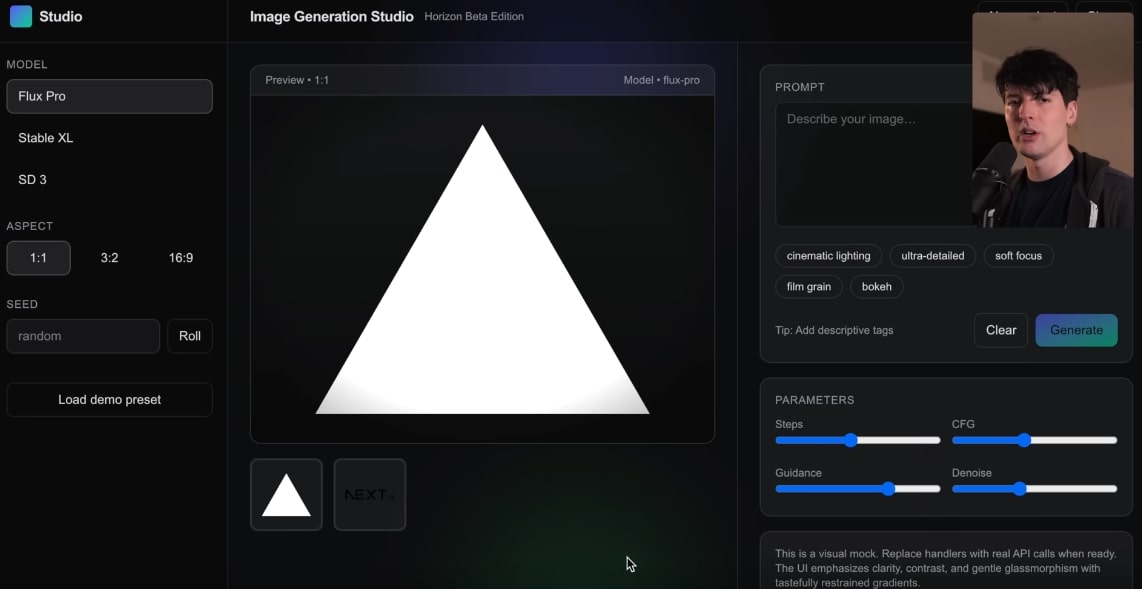Click Load demo preset button
1142x589 pixels.
109,400
